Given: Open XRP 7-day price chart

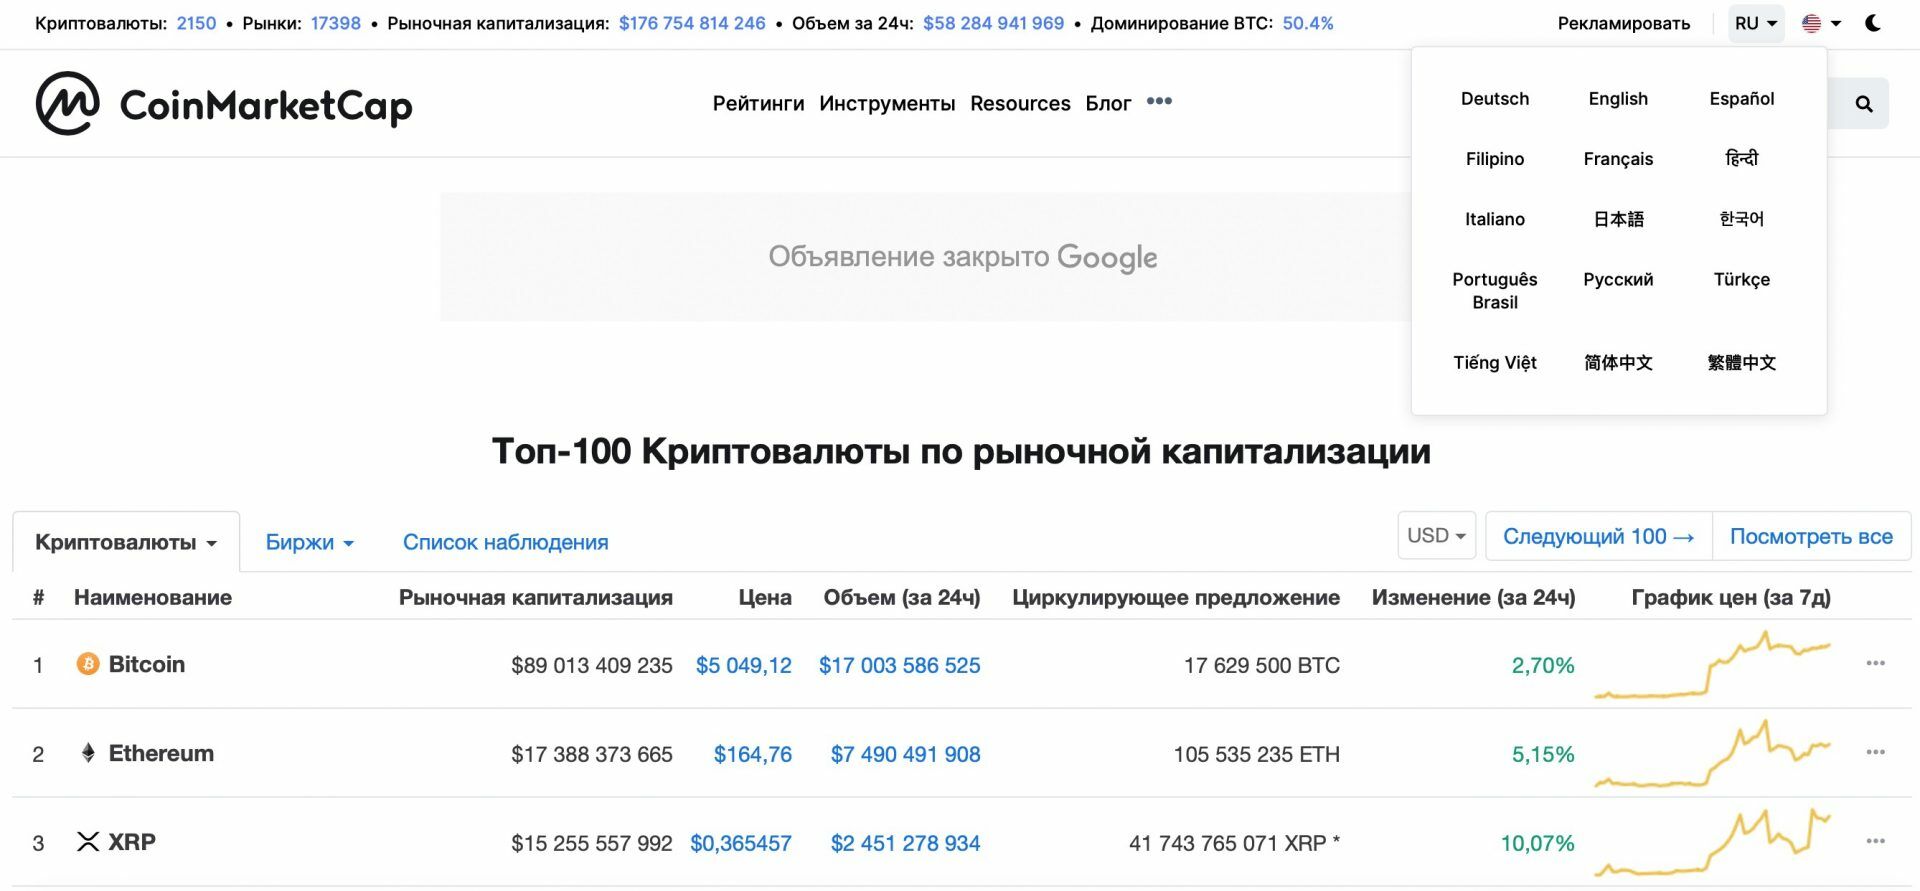Looking at the screenshot, I should [1712, 843].
